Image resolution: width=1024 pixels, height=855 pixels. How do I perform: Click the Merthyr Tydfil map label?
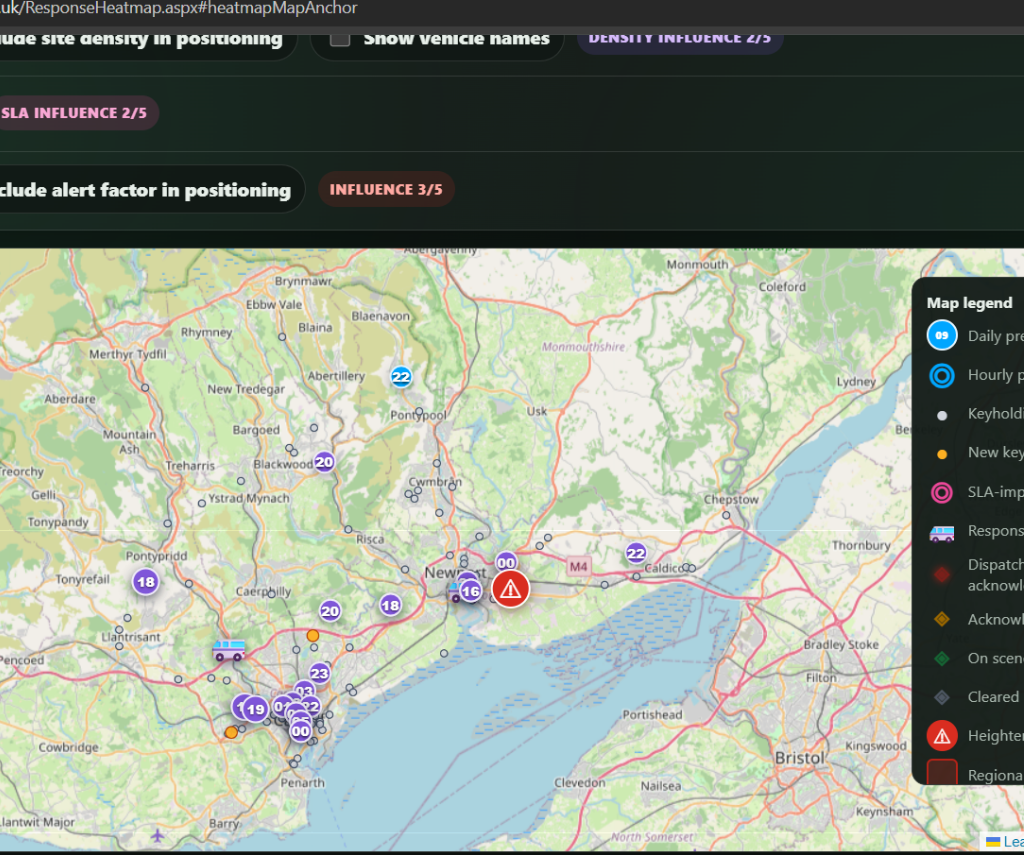click(x=128, y=354)
